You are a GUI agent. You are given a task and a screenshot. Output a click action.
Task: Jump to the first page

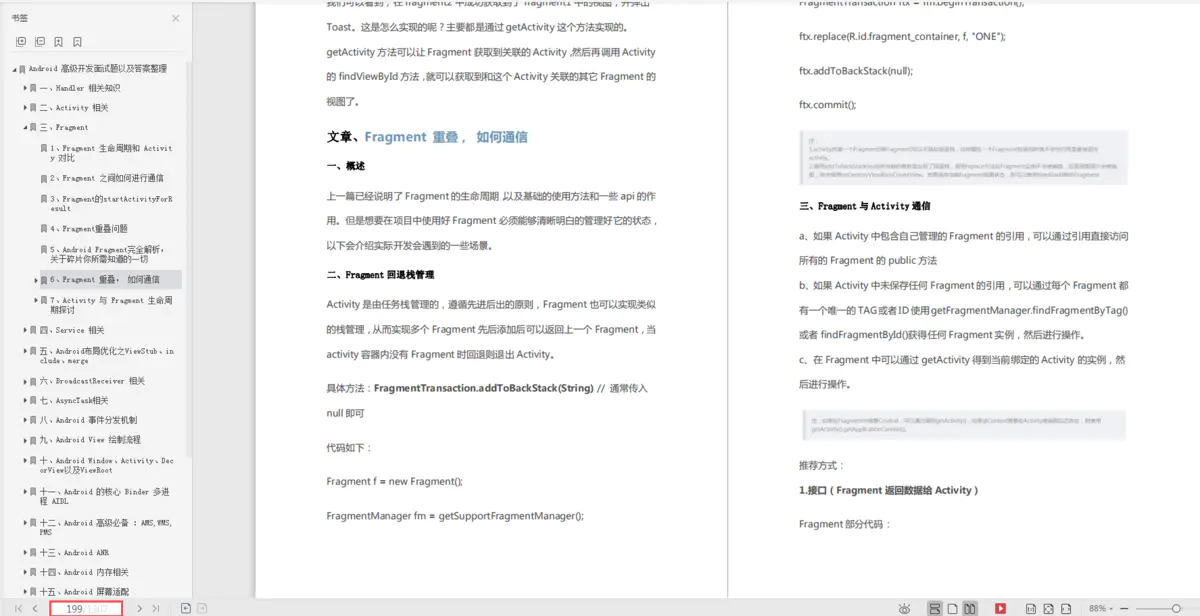click(x=18, y=608)
